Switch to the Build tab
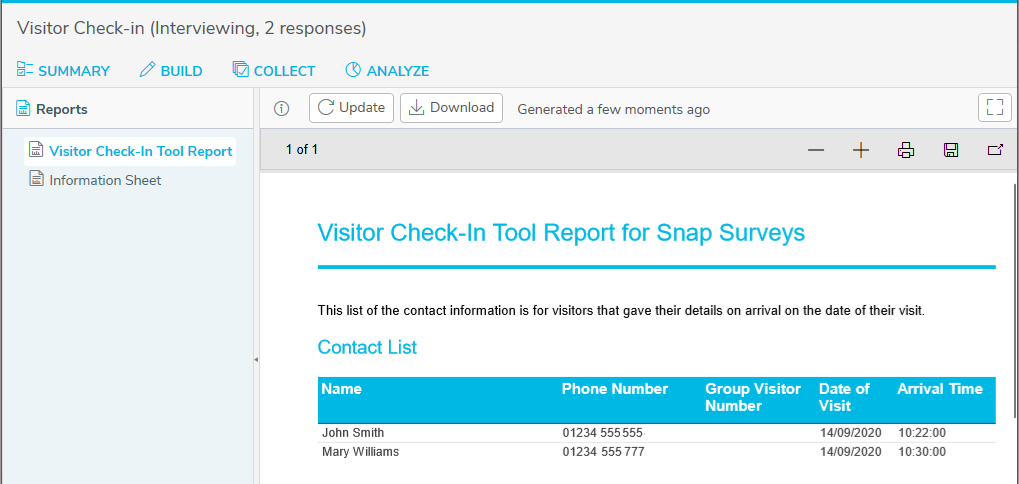 click(x=171, y=71)
